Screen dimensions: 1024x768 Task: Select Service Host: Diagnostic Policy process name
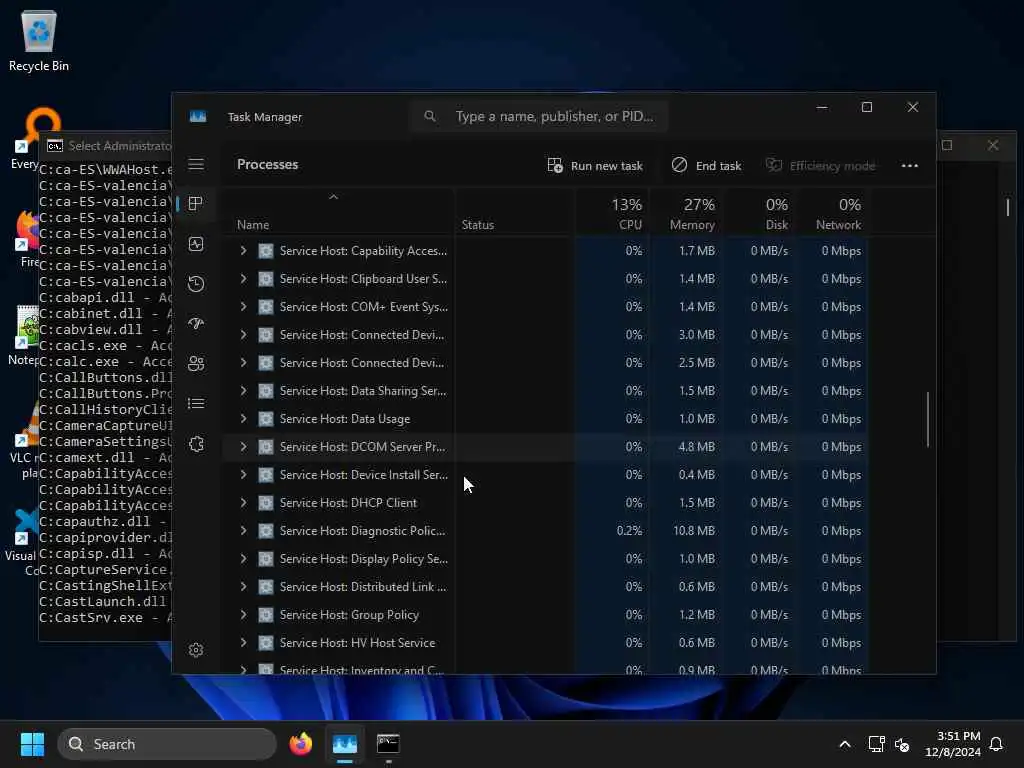click(362, 531)
